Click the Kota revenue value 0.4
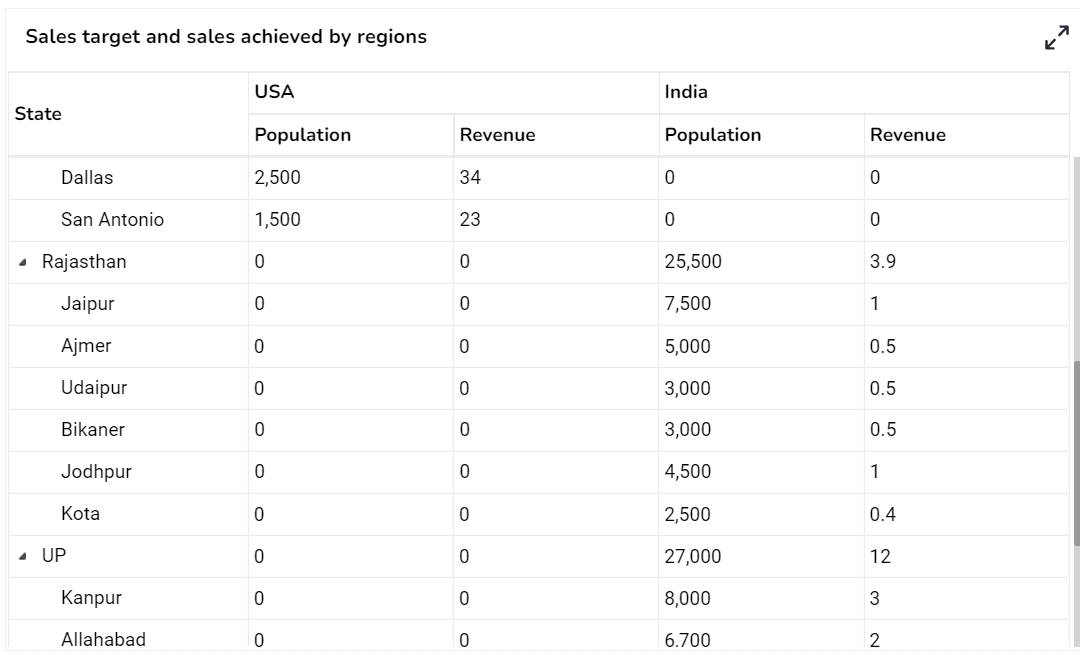The width and height of the screenshot is (1080, 655). point(883,514)
